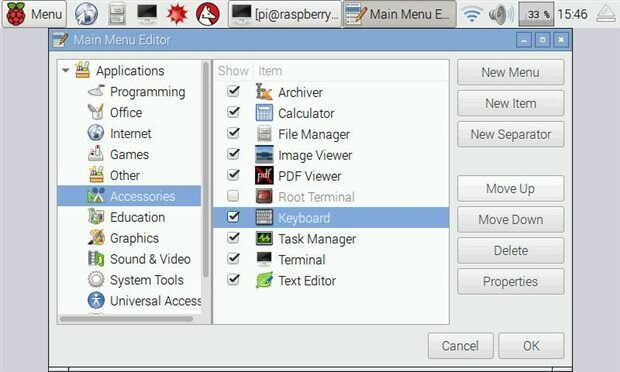Enable the Root Terminal show checkbox
The image size is (620, 372).
233,196
